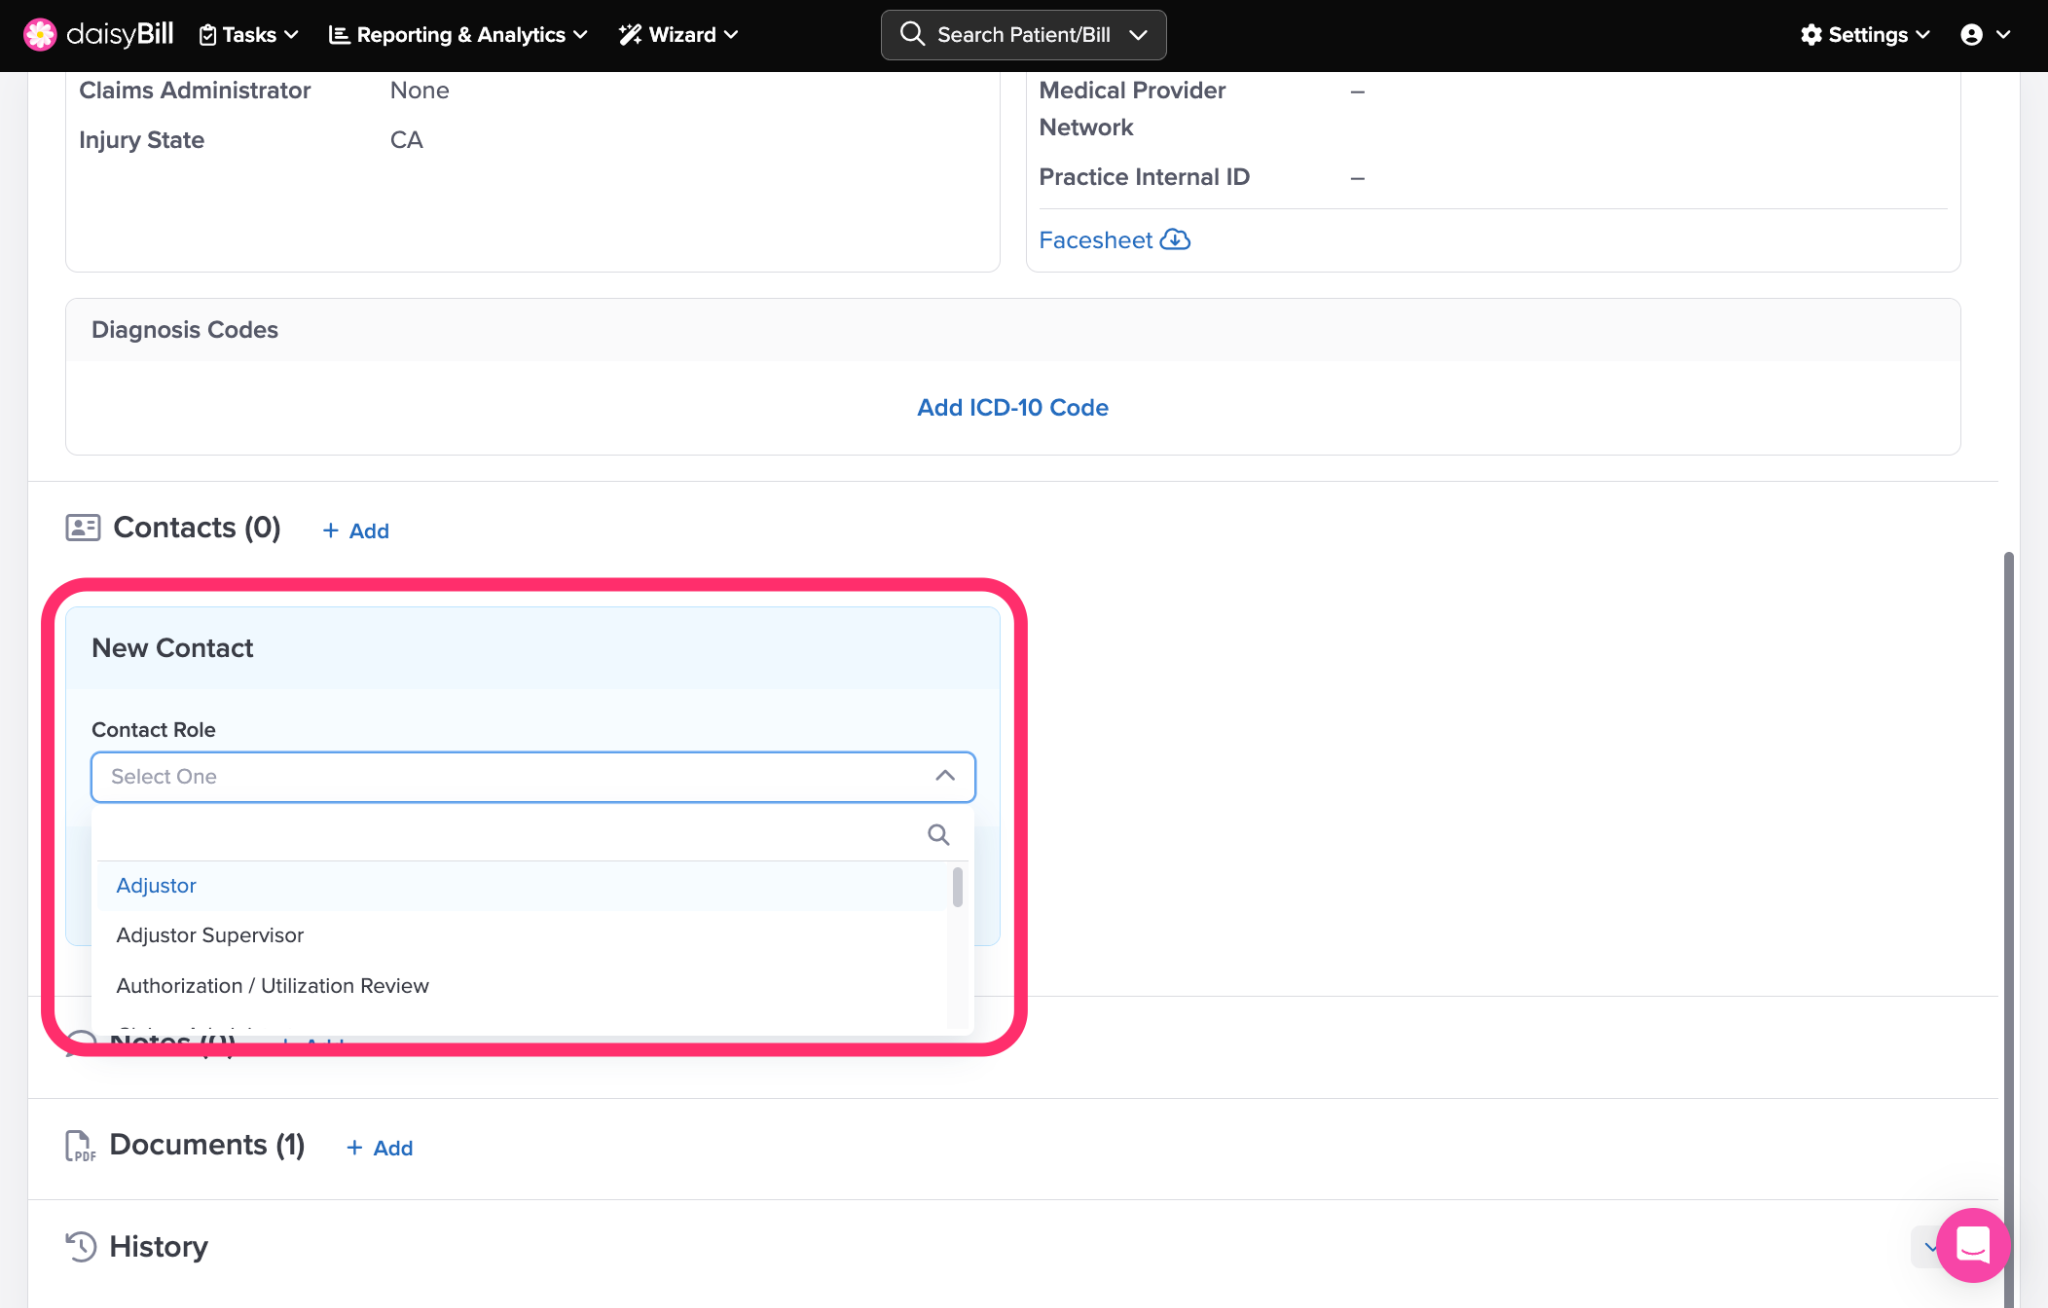This screenshot has width=2048, height=1308.
Task: Pick Authorization / Utilization Review option
Action: [272, 985]
